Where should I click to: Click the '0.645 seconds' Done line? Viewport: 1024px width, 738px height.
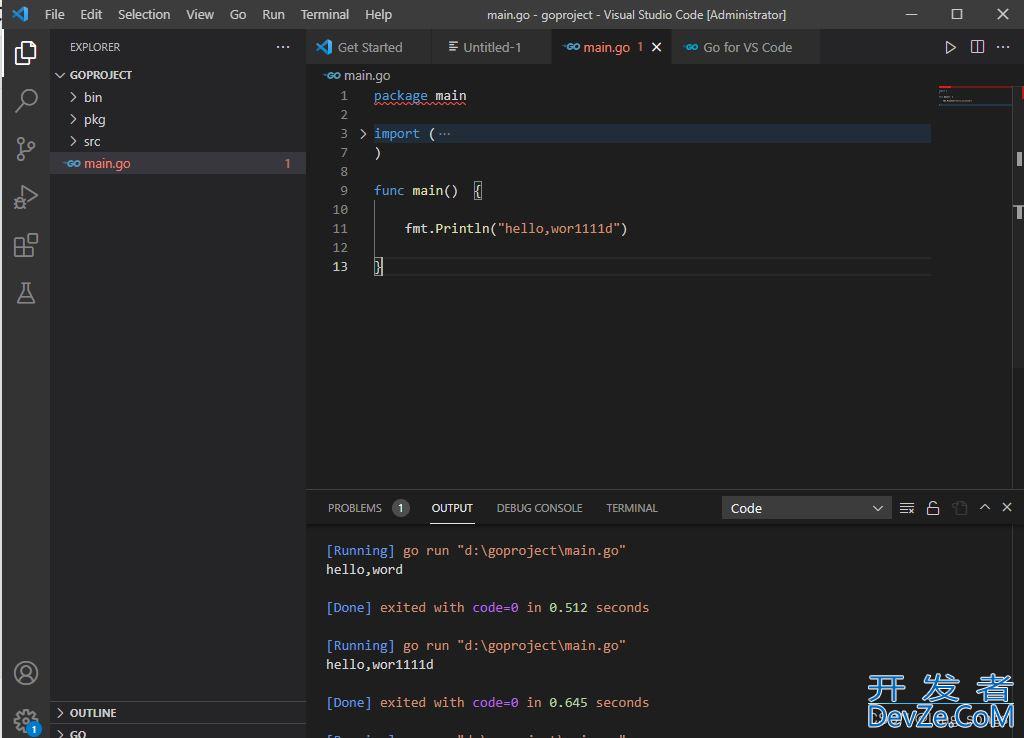pos(487,702)
